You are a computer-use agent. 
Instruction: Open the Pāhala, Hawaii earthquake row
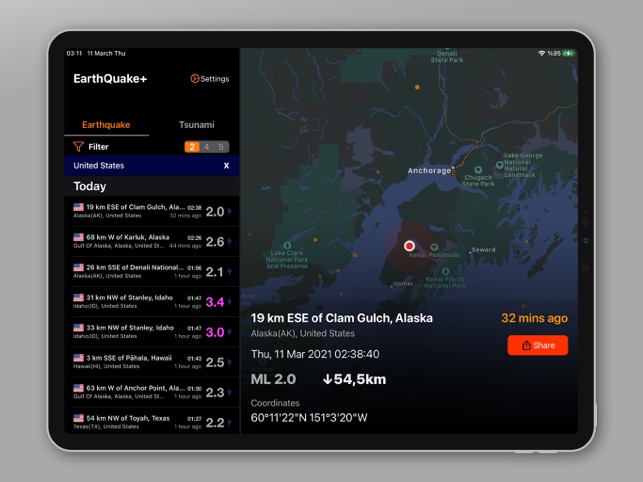click(x=152, y=362)
